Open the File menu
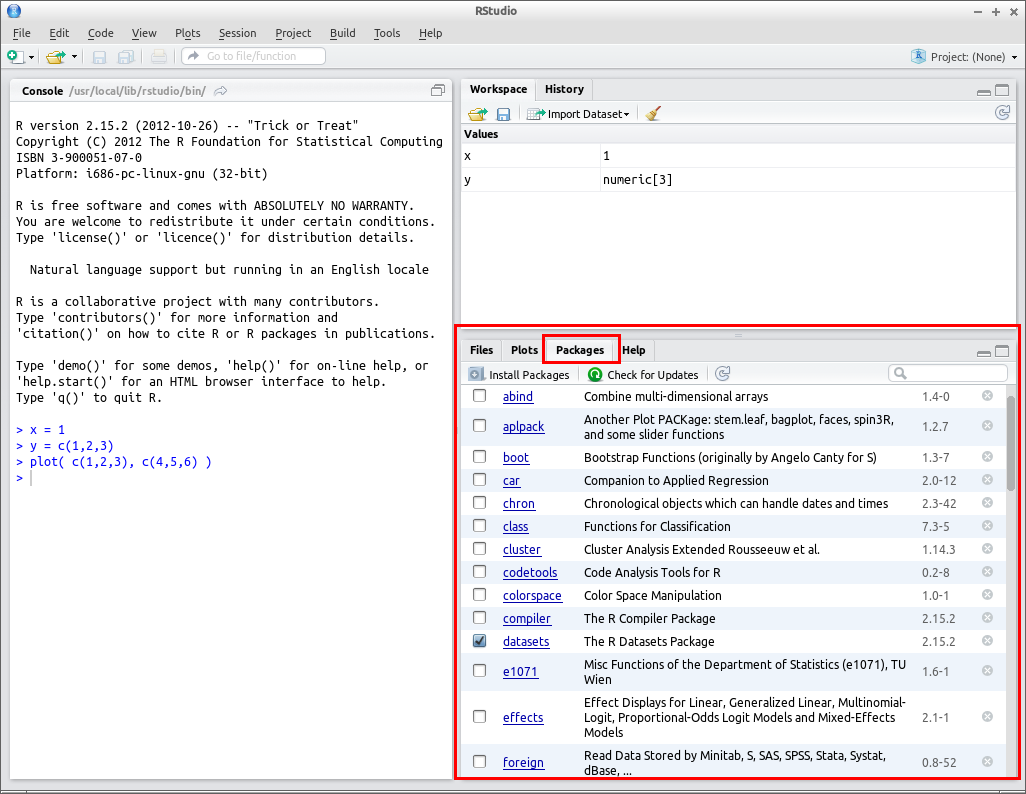 (22, 33)
